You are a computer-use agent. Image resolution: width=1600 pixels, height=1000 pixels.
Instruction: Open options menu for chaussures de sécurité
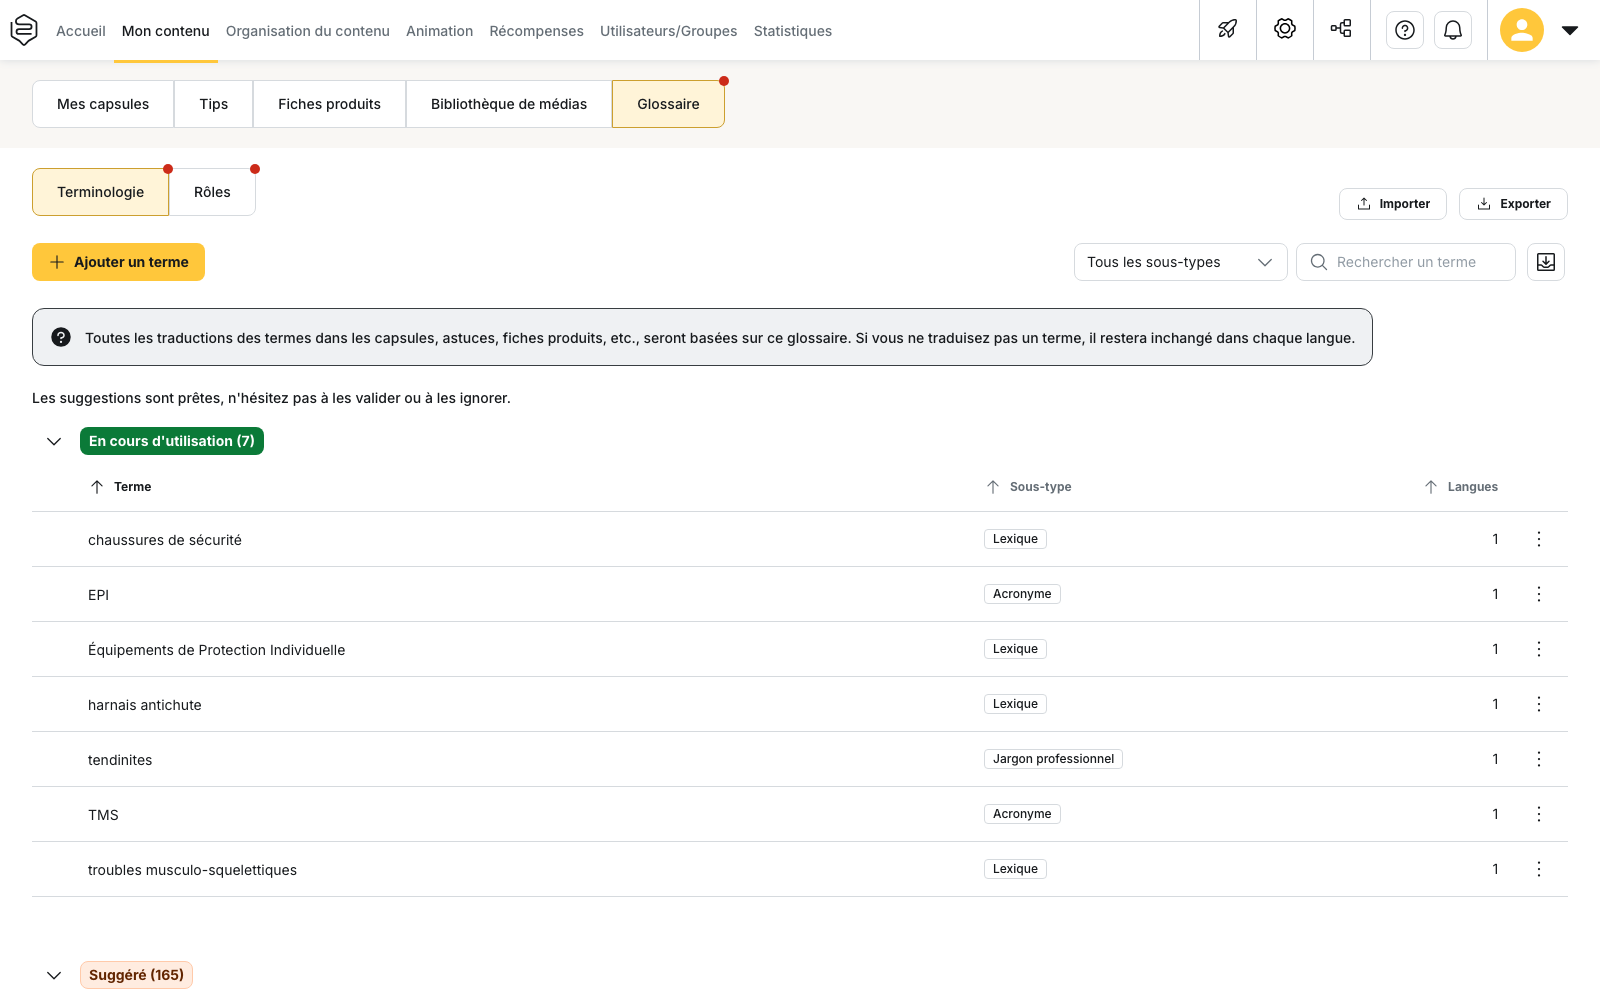coord(1539,539)
